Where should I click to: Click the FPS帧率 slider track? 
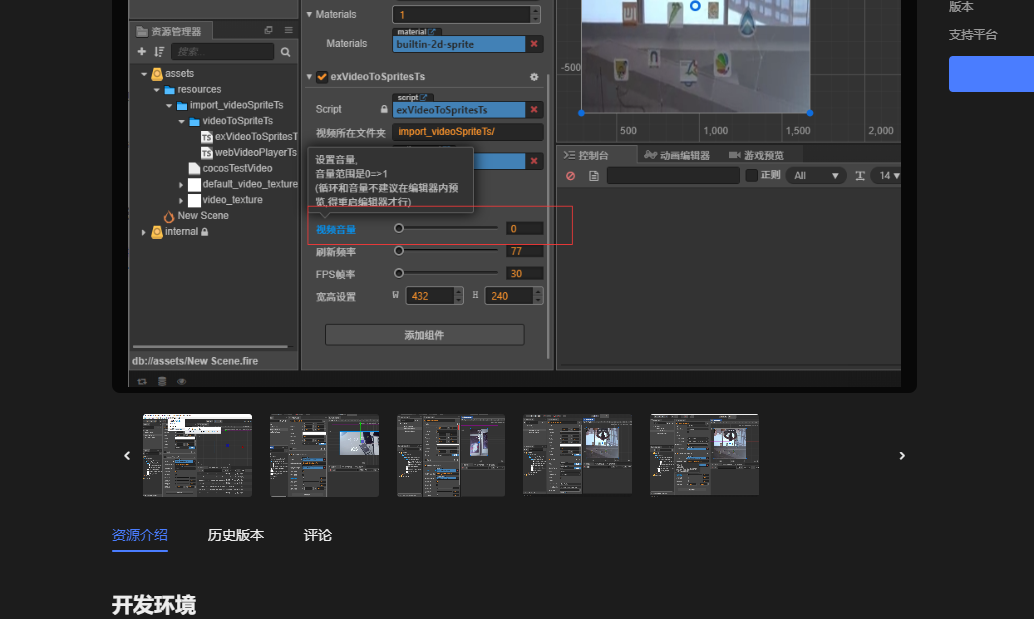448,273
